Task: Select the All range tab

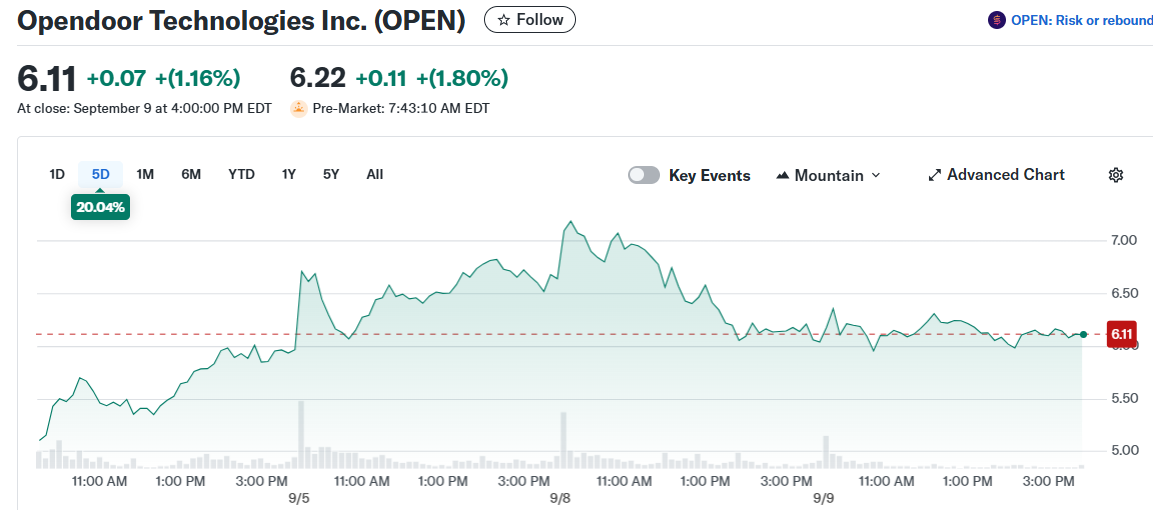Action: pos(375,175)
